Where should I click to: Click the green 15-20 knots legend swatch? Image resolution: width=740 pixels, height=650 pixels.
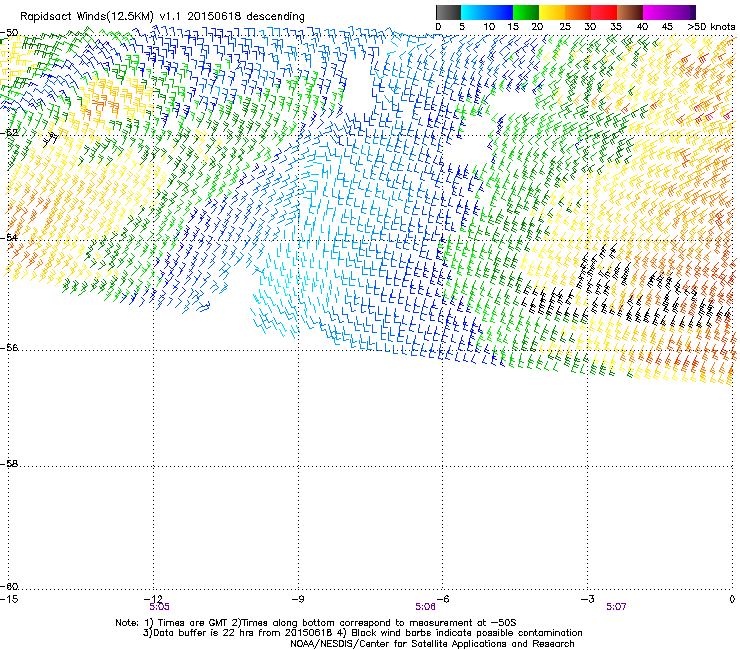click(x=526, y=12)
